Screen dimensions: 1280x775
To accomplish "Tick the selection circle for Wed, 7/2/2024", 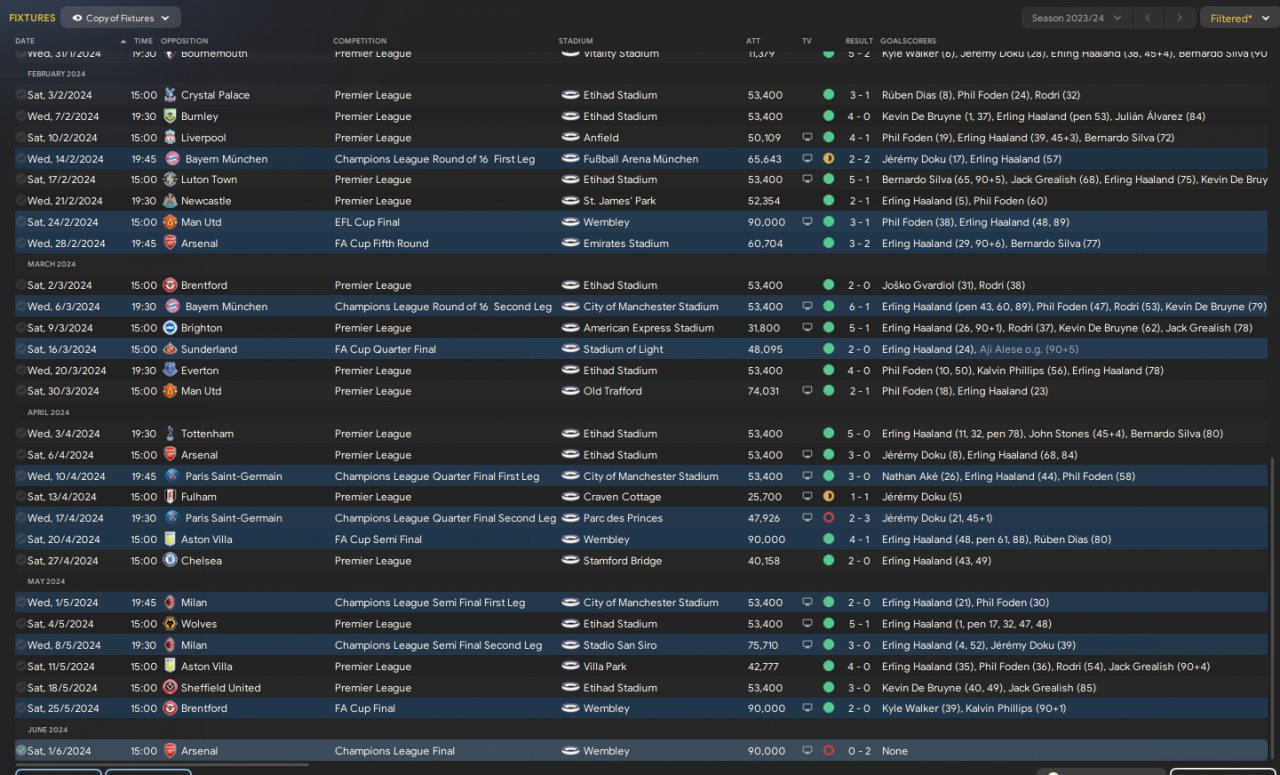I will [21, 116].
